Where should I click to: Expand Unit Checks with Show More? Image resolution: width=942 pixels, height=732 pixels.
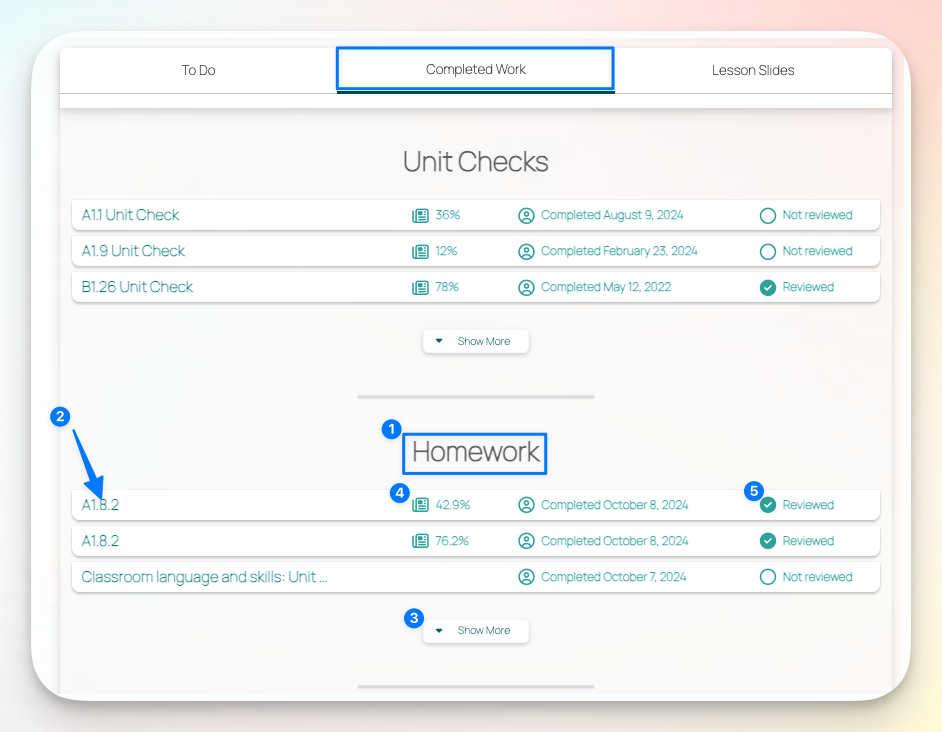click(x=476, y=341)
